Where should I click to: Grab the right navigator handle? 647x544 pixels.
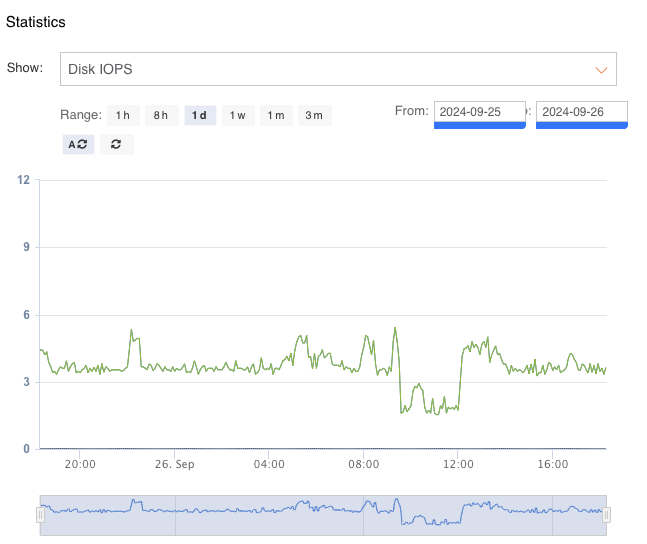(x=606, y=515)
